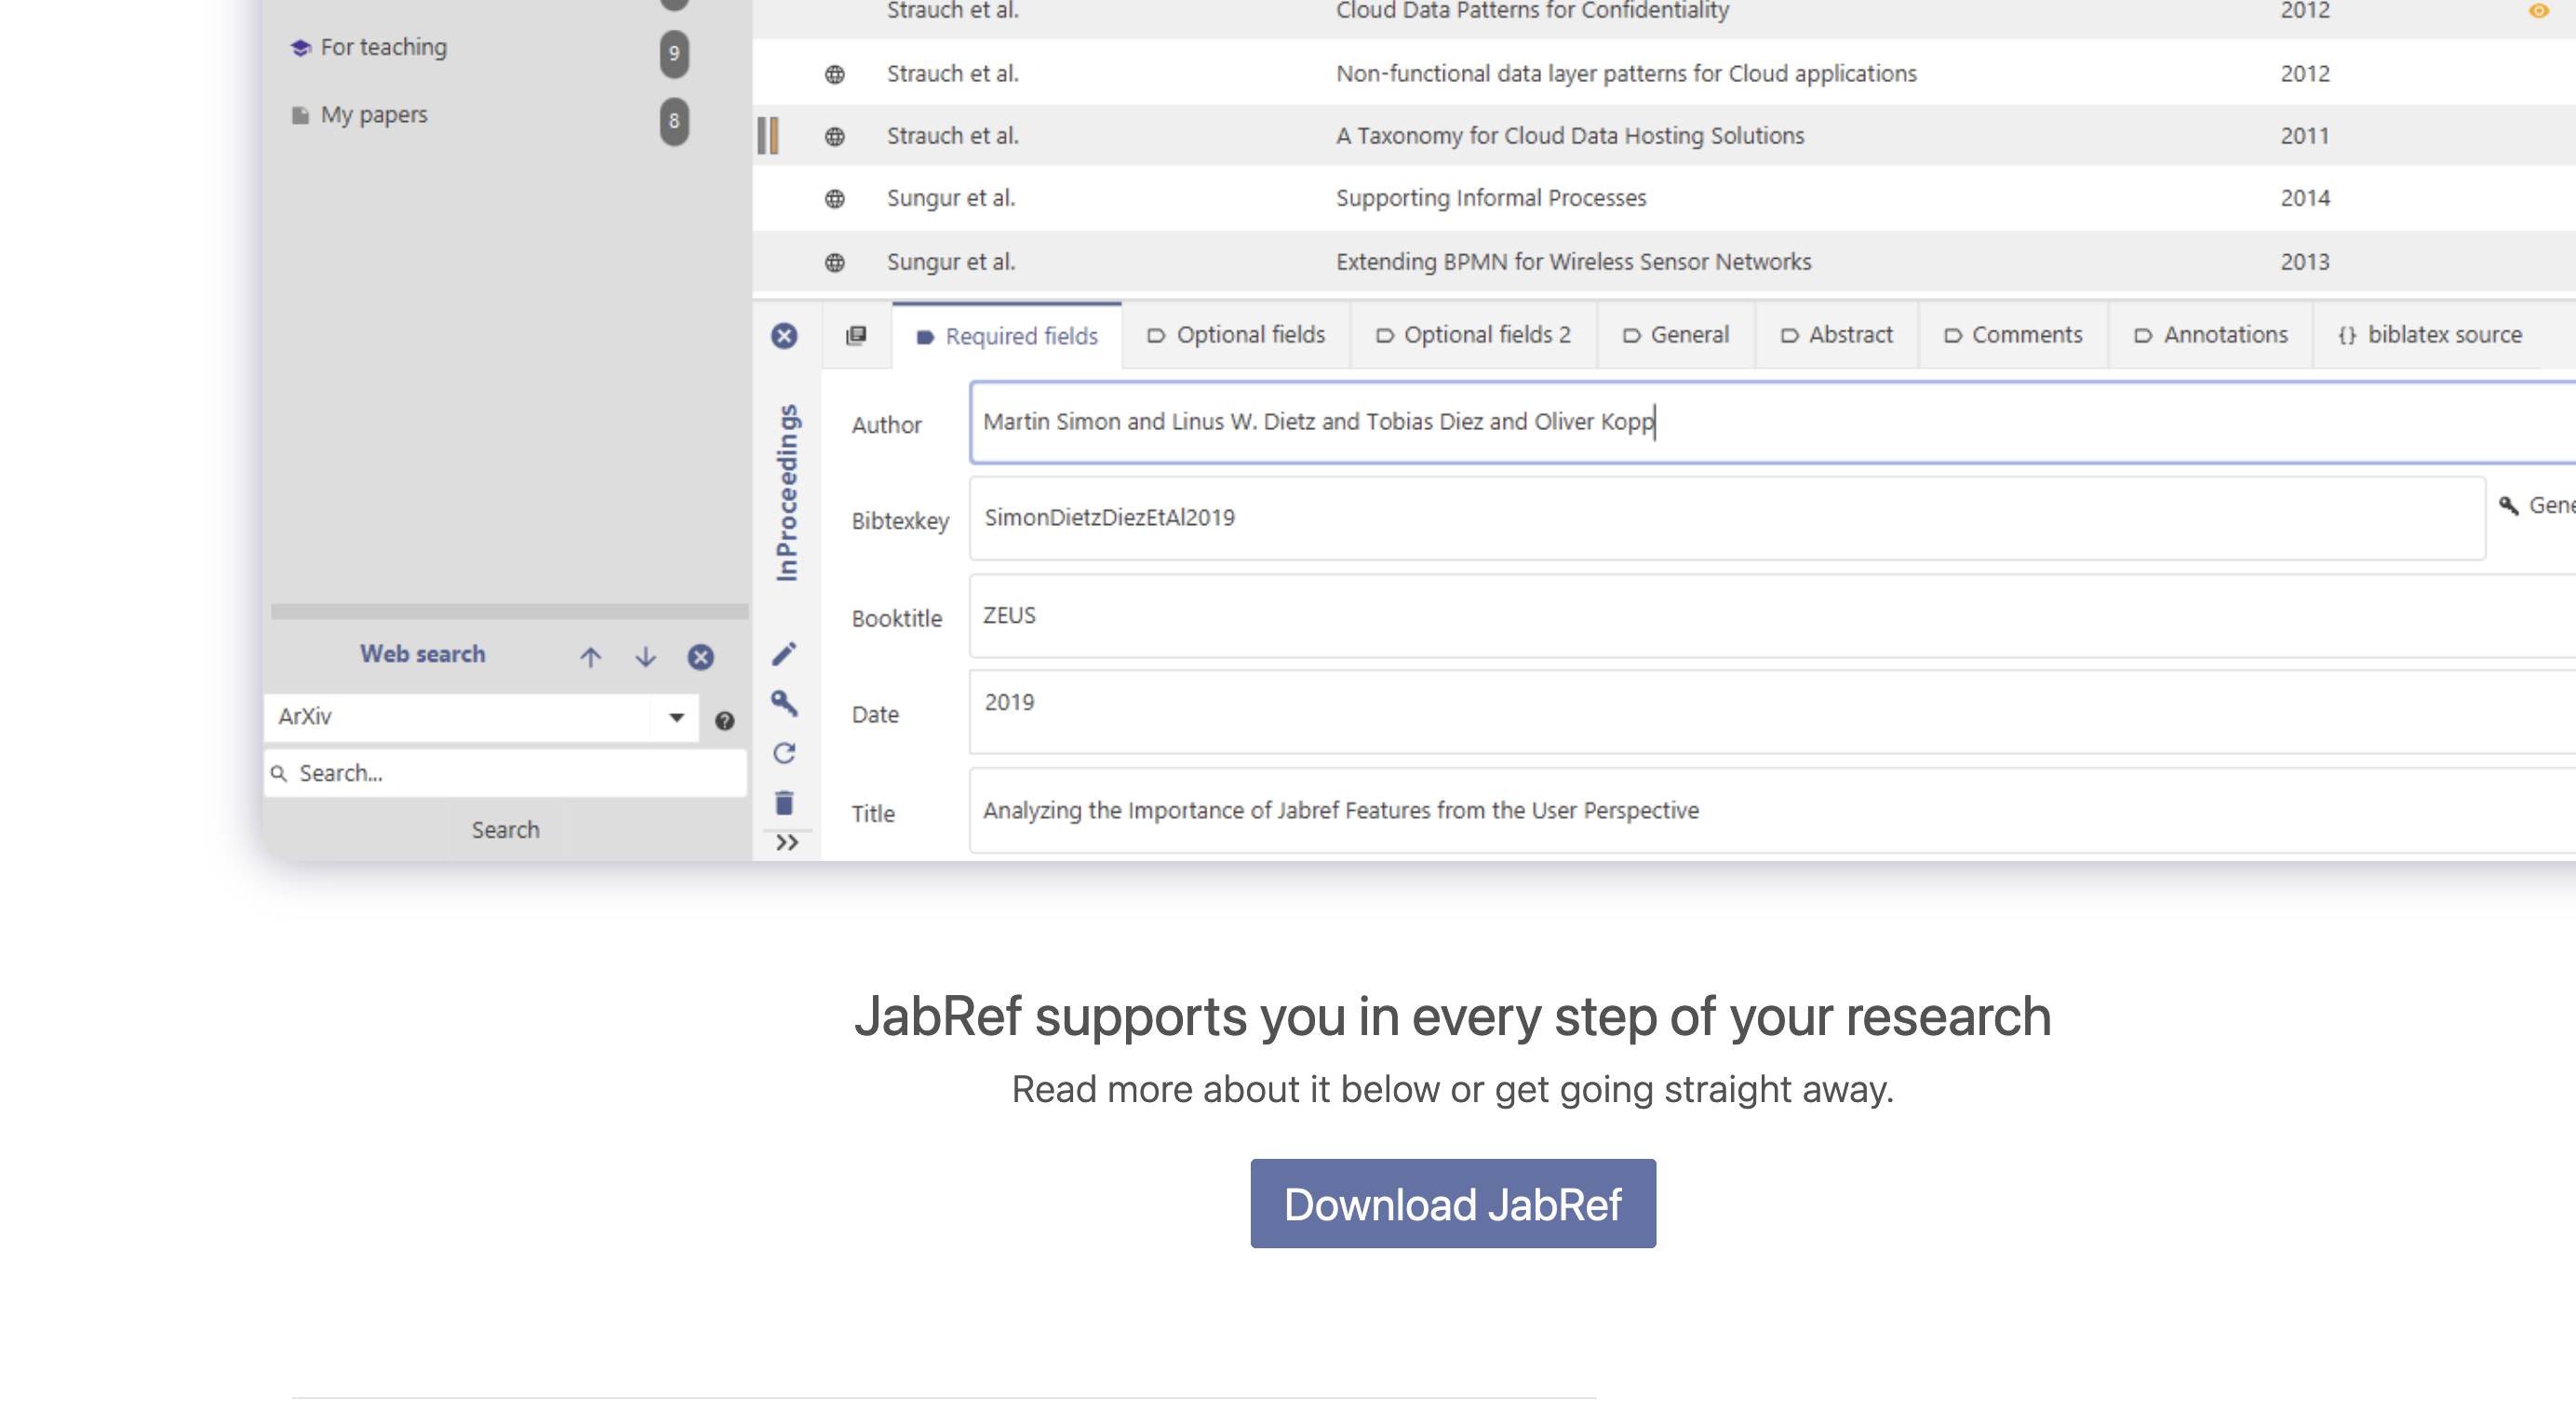Toggle the file ranking marker on the Taxonomy entry
The image size is (2576, 1413).
[x=770, y=135]
